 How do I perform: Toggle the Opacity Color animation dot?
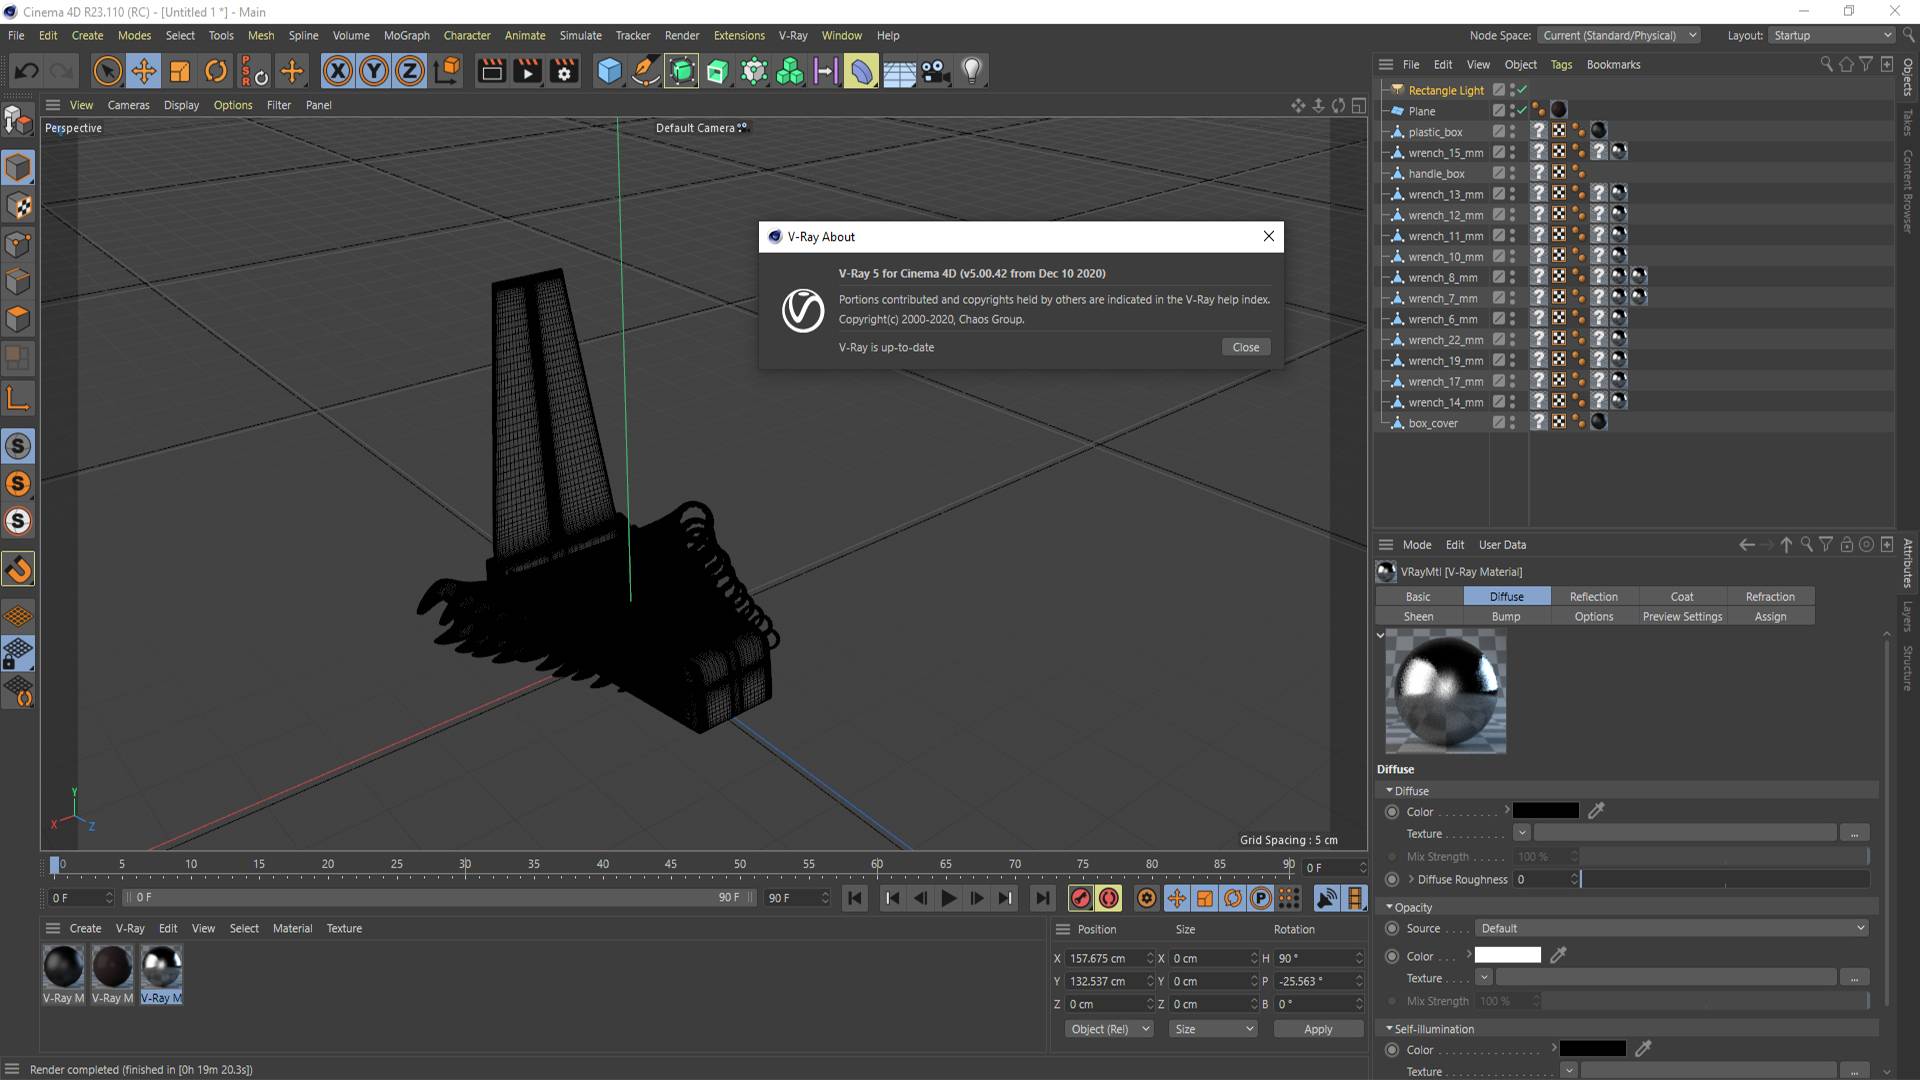[x=1392, y=957]
